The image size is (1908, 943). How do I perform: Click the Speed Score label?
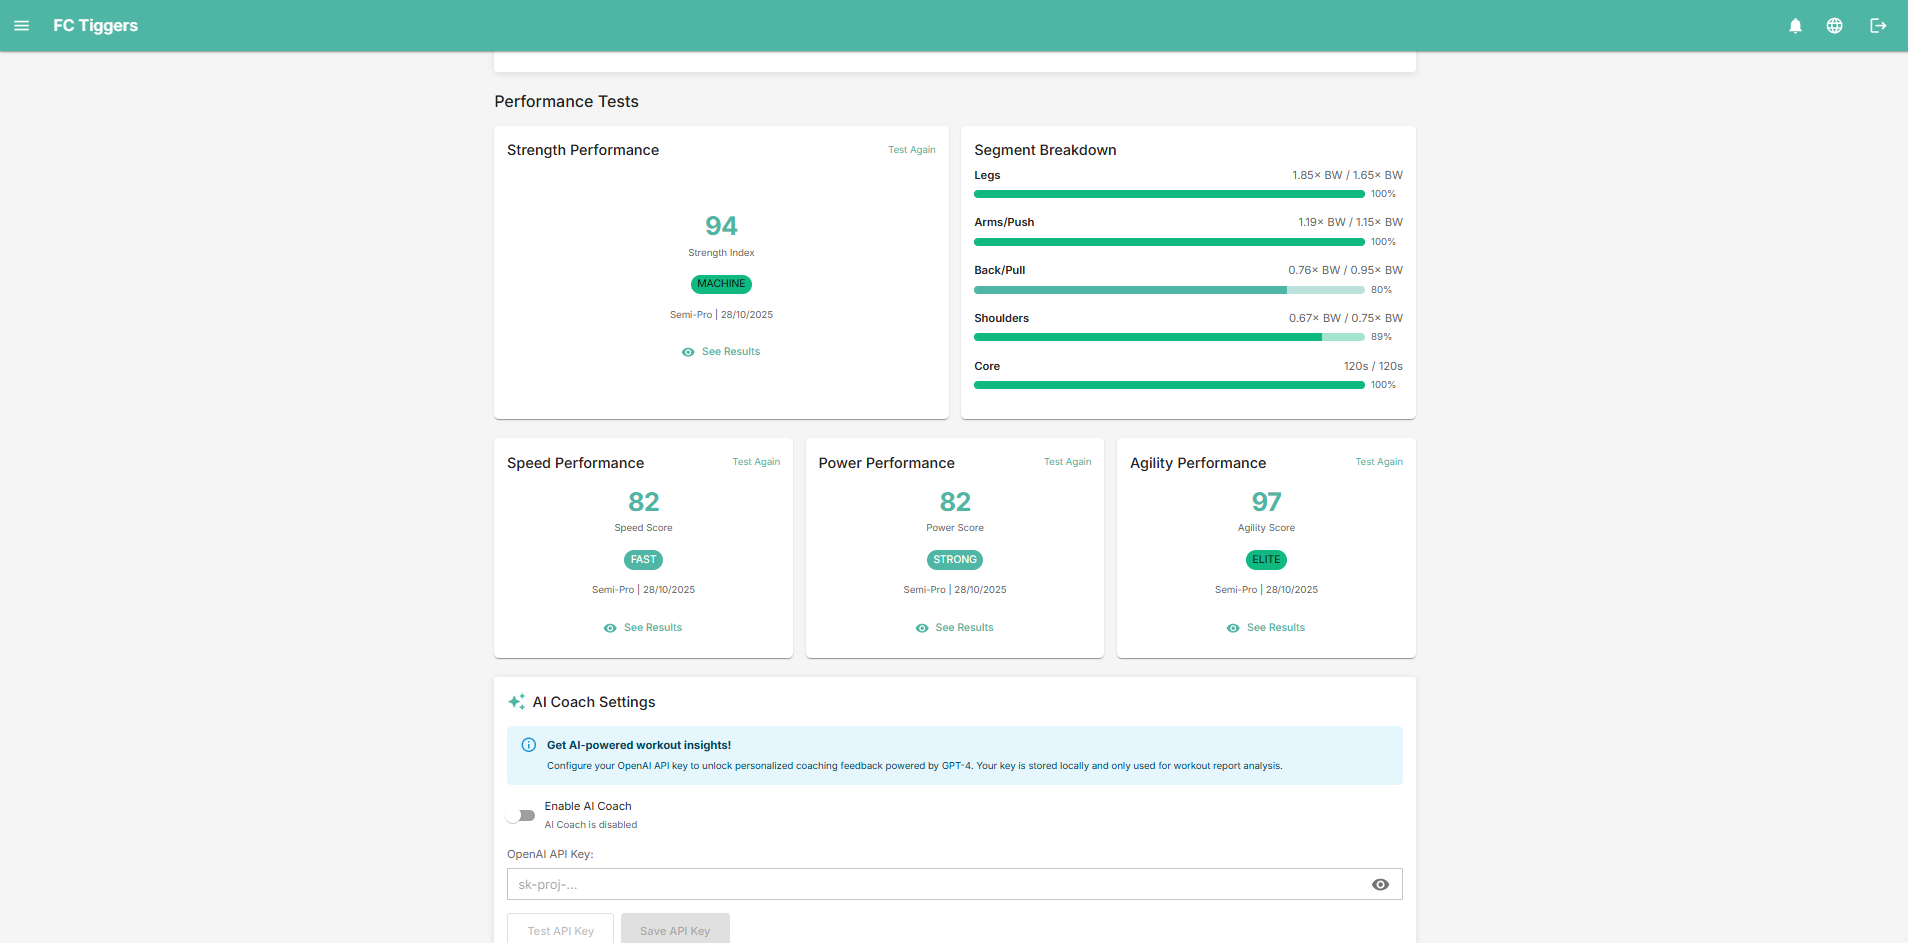(644, 528)
